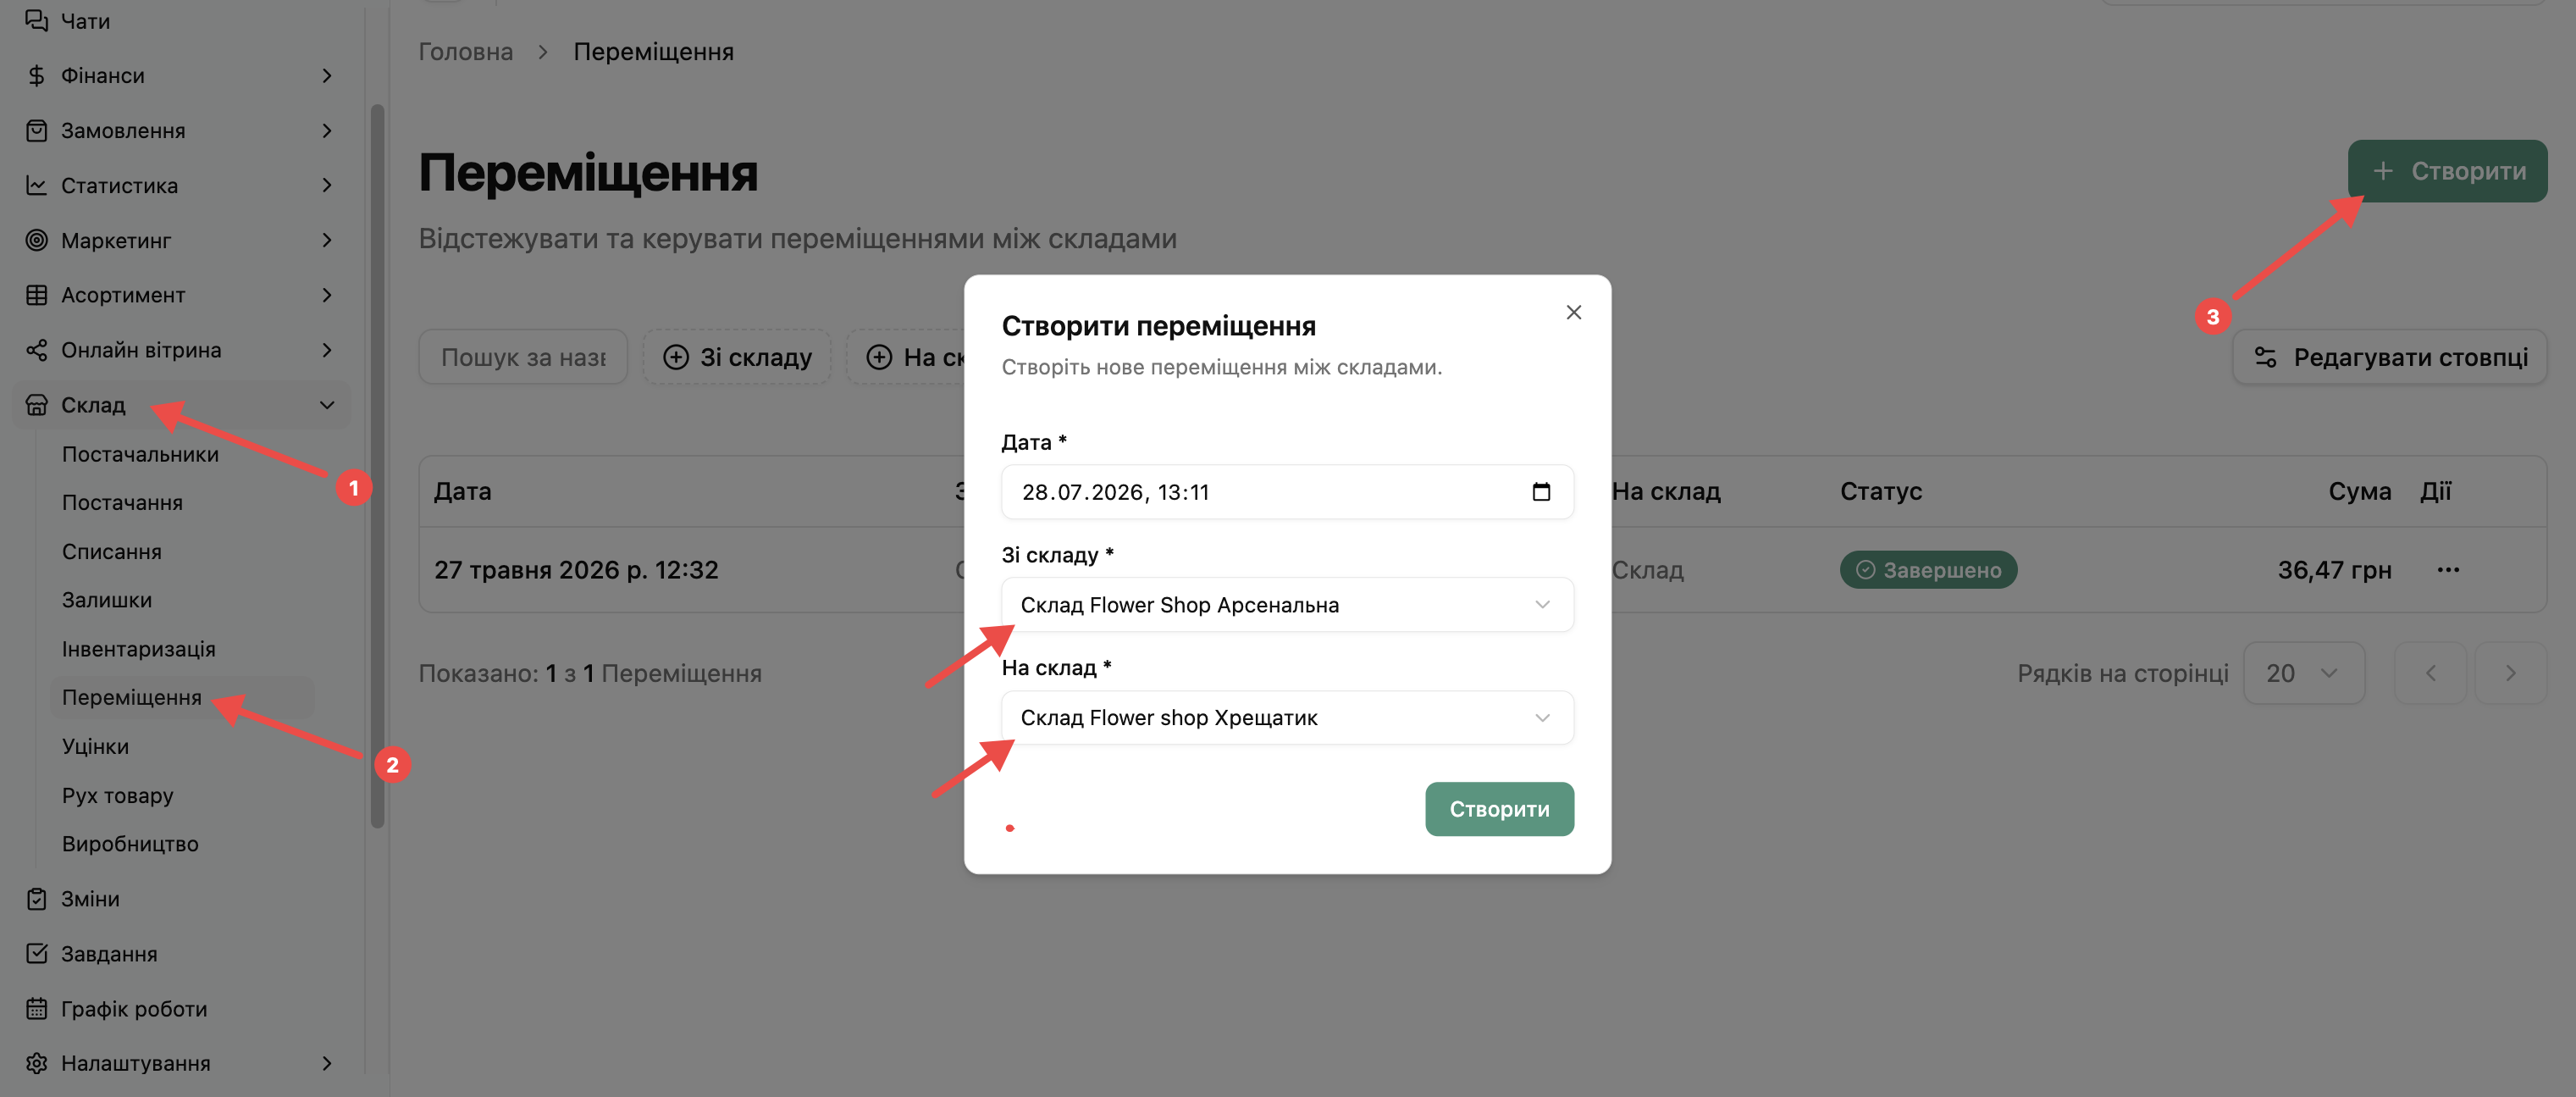Open the calendar picker in Дата field
The width and height of the screenshot is (2576, 1097).
coord(1541,492)
